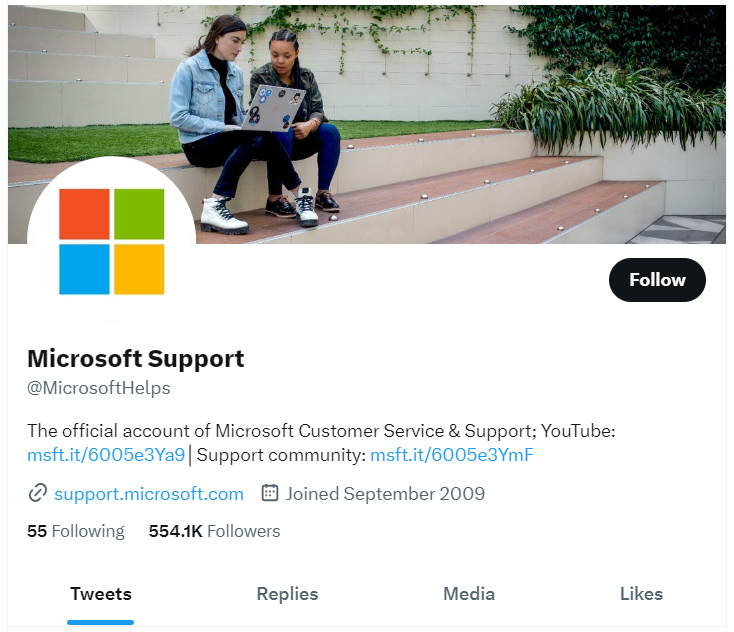Viewport: 734px width, 632px height.
Task: Open the header banner photo
Action: coord(450,100)
